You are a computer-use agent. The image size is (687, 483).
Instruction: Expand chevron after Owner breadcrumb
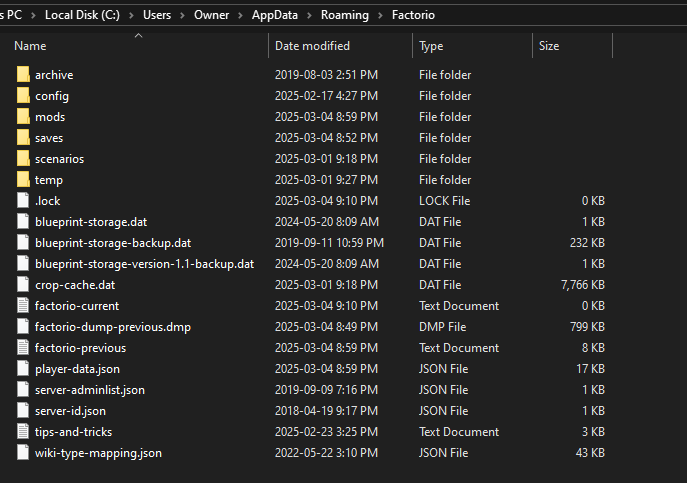(240, 15)
